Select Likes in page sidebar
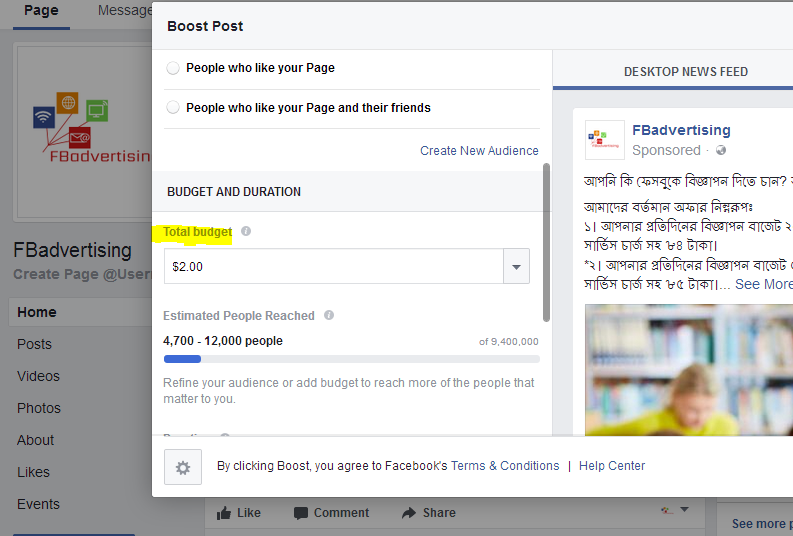Image resolution: width=793 pixels, height=536 pixels. (x=33, y=472)
